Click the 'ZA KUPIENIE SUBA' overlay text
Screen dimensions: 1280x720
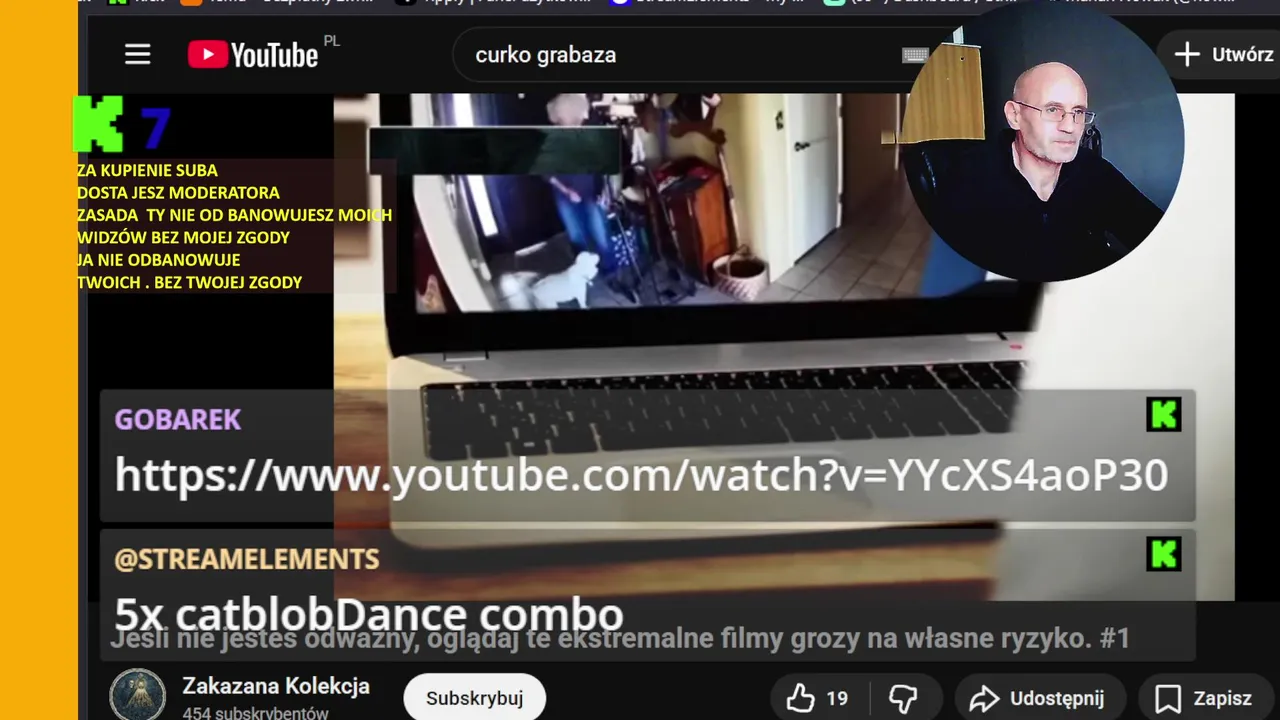pos(147,170)
